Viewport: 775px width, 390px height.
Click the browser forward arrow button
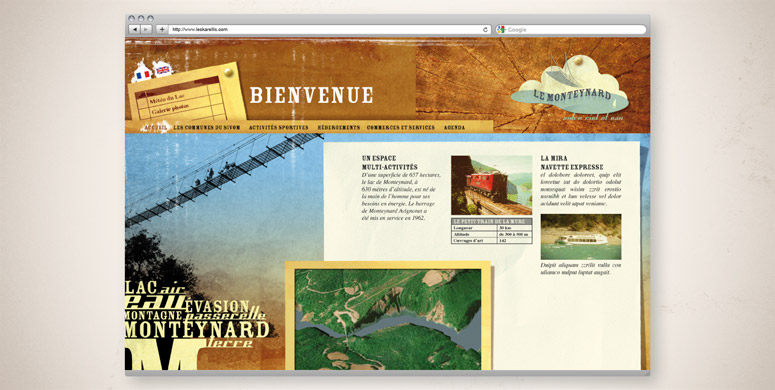pos(146,30)
